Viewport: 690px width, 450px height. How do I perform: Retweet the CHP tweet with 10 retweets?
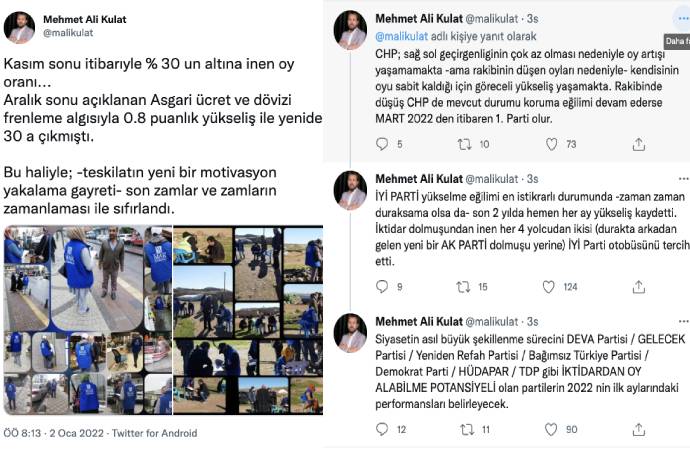tap(464, 144)
